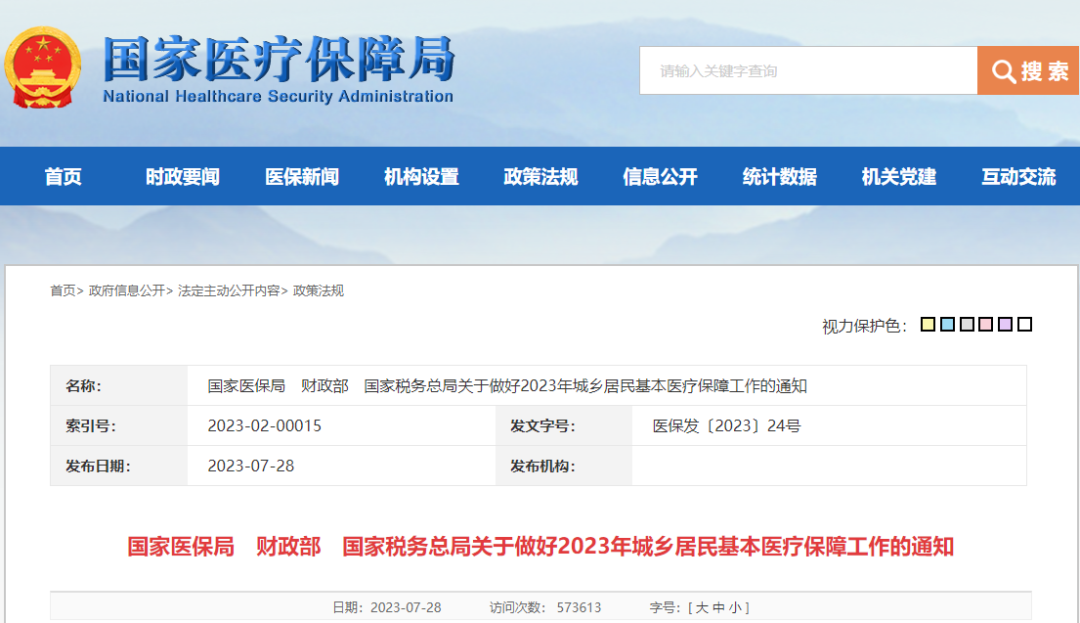Select the white eye-protection color swatch

pyautogui.click(x=1025, y=324)
